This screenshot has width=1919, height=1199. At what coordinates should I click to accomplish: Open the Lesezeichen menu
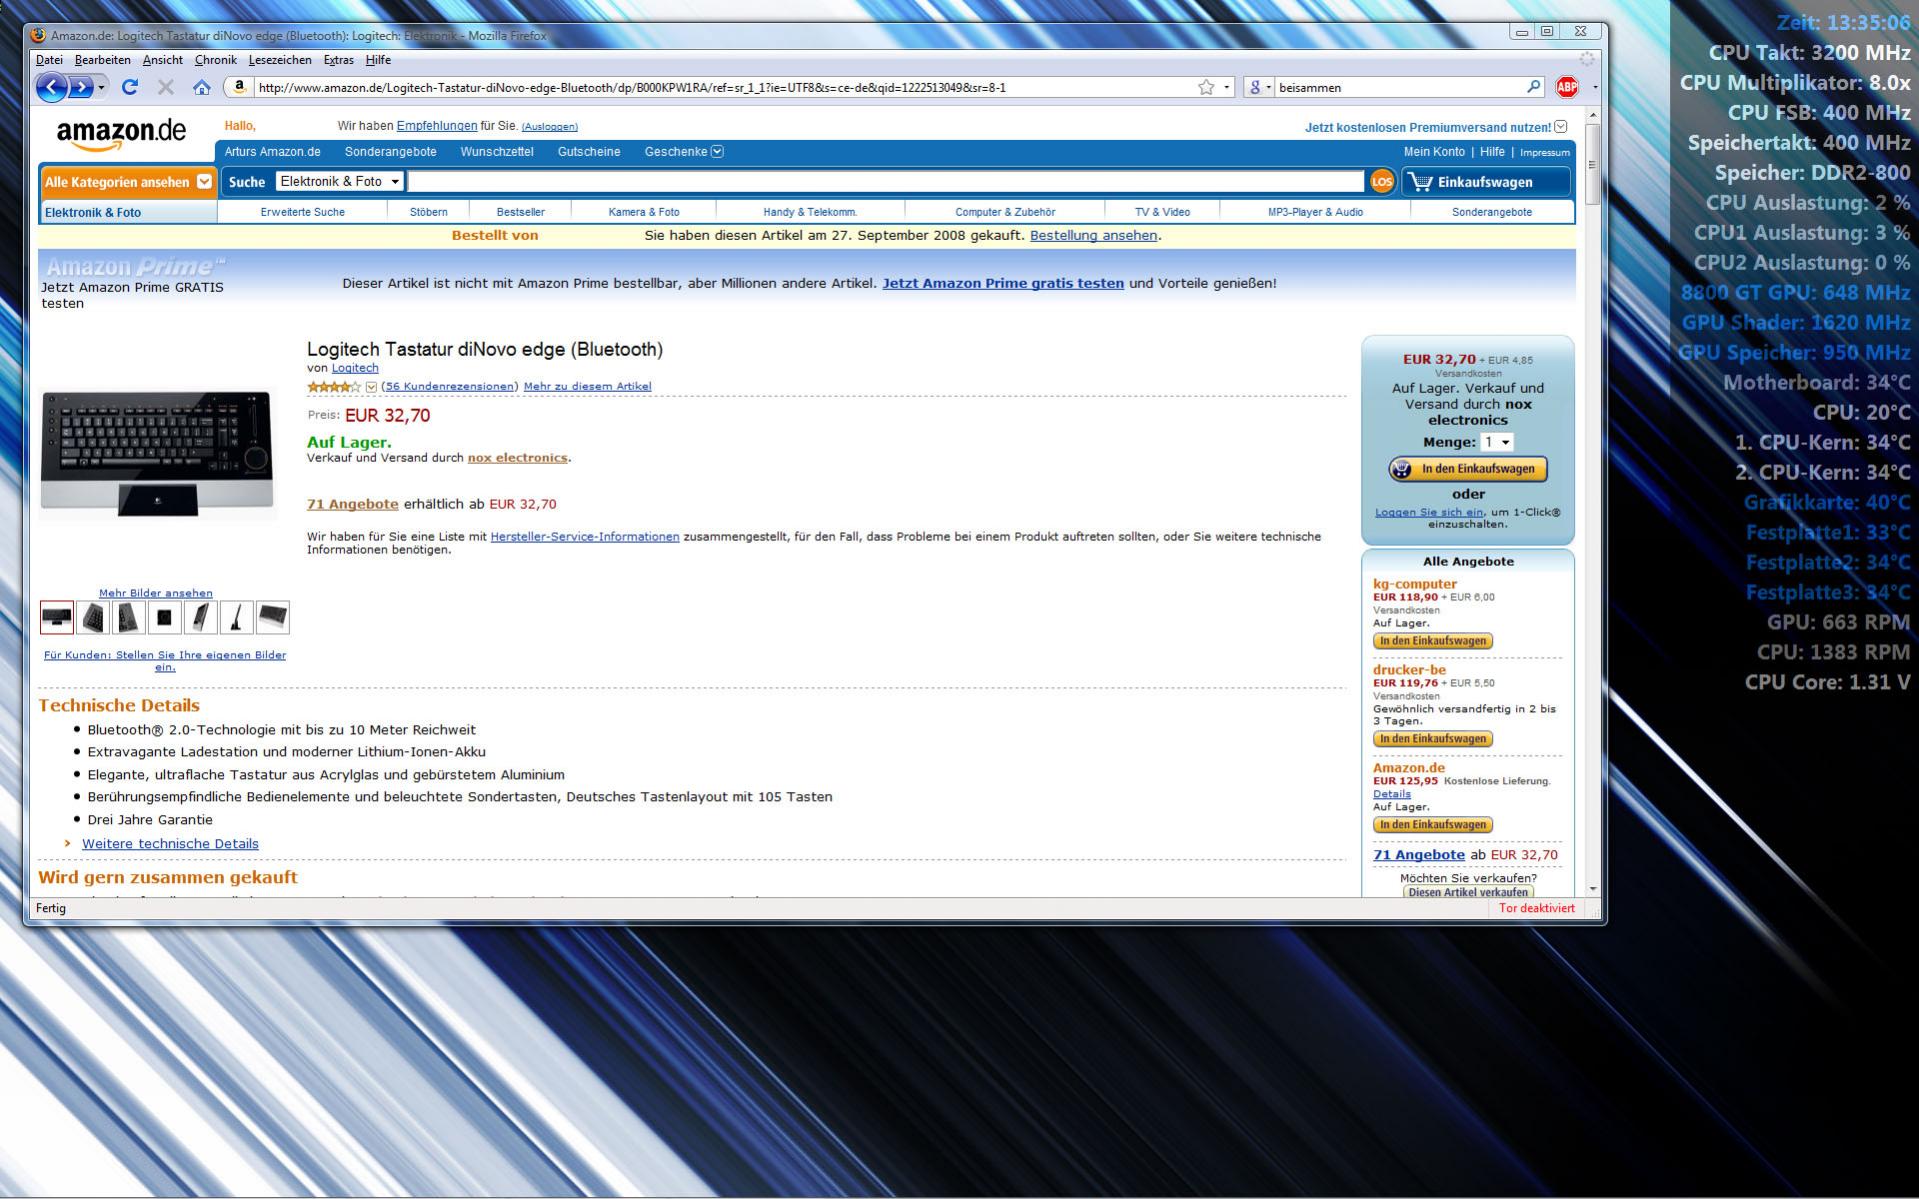tap(280, 60)
